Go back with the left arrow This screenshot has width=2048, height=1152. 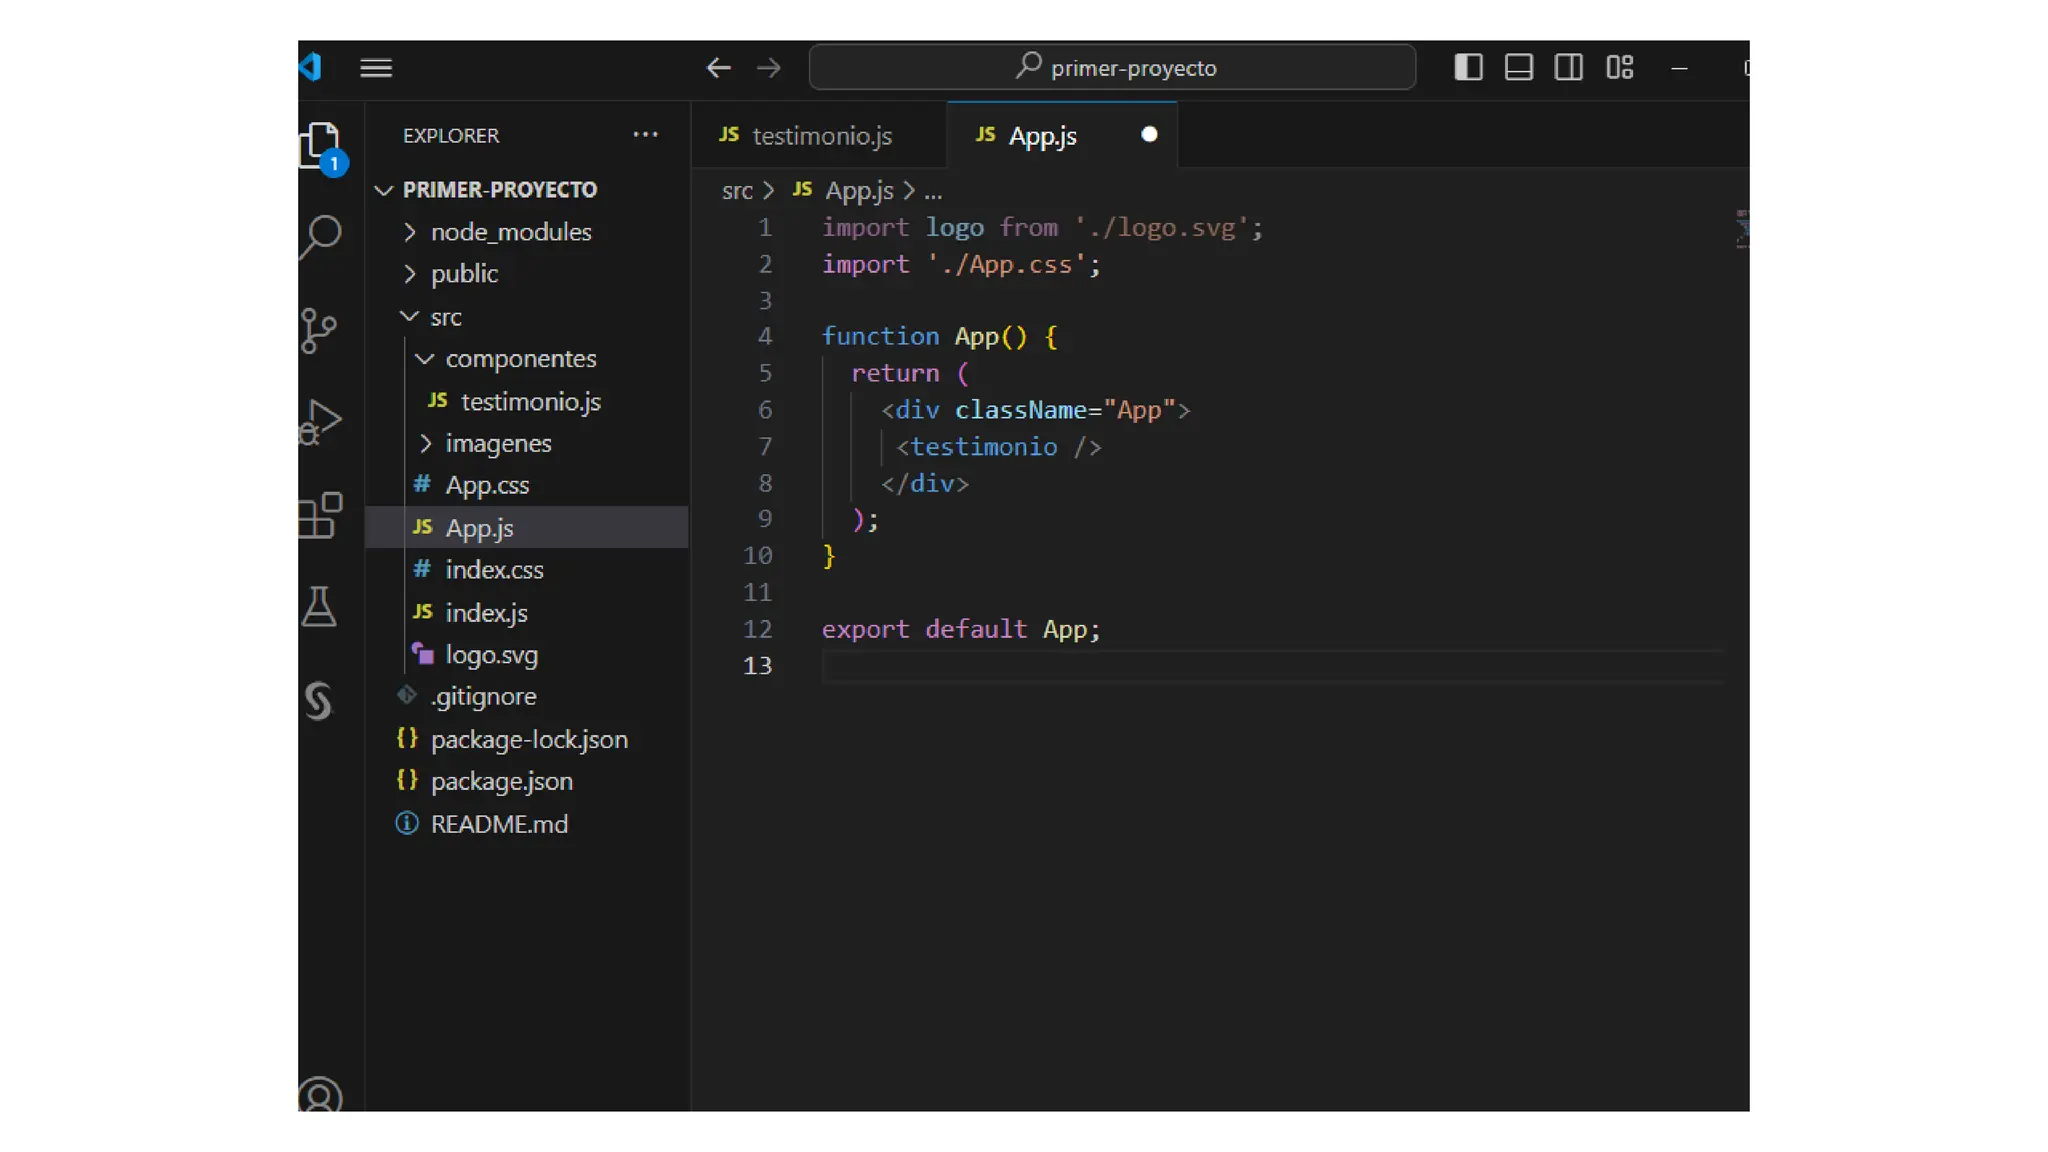click(x=718, y=68)
